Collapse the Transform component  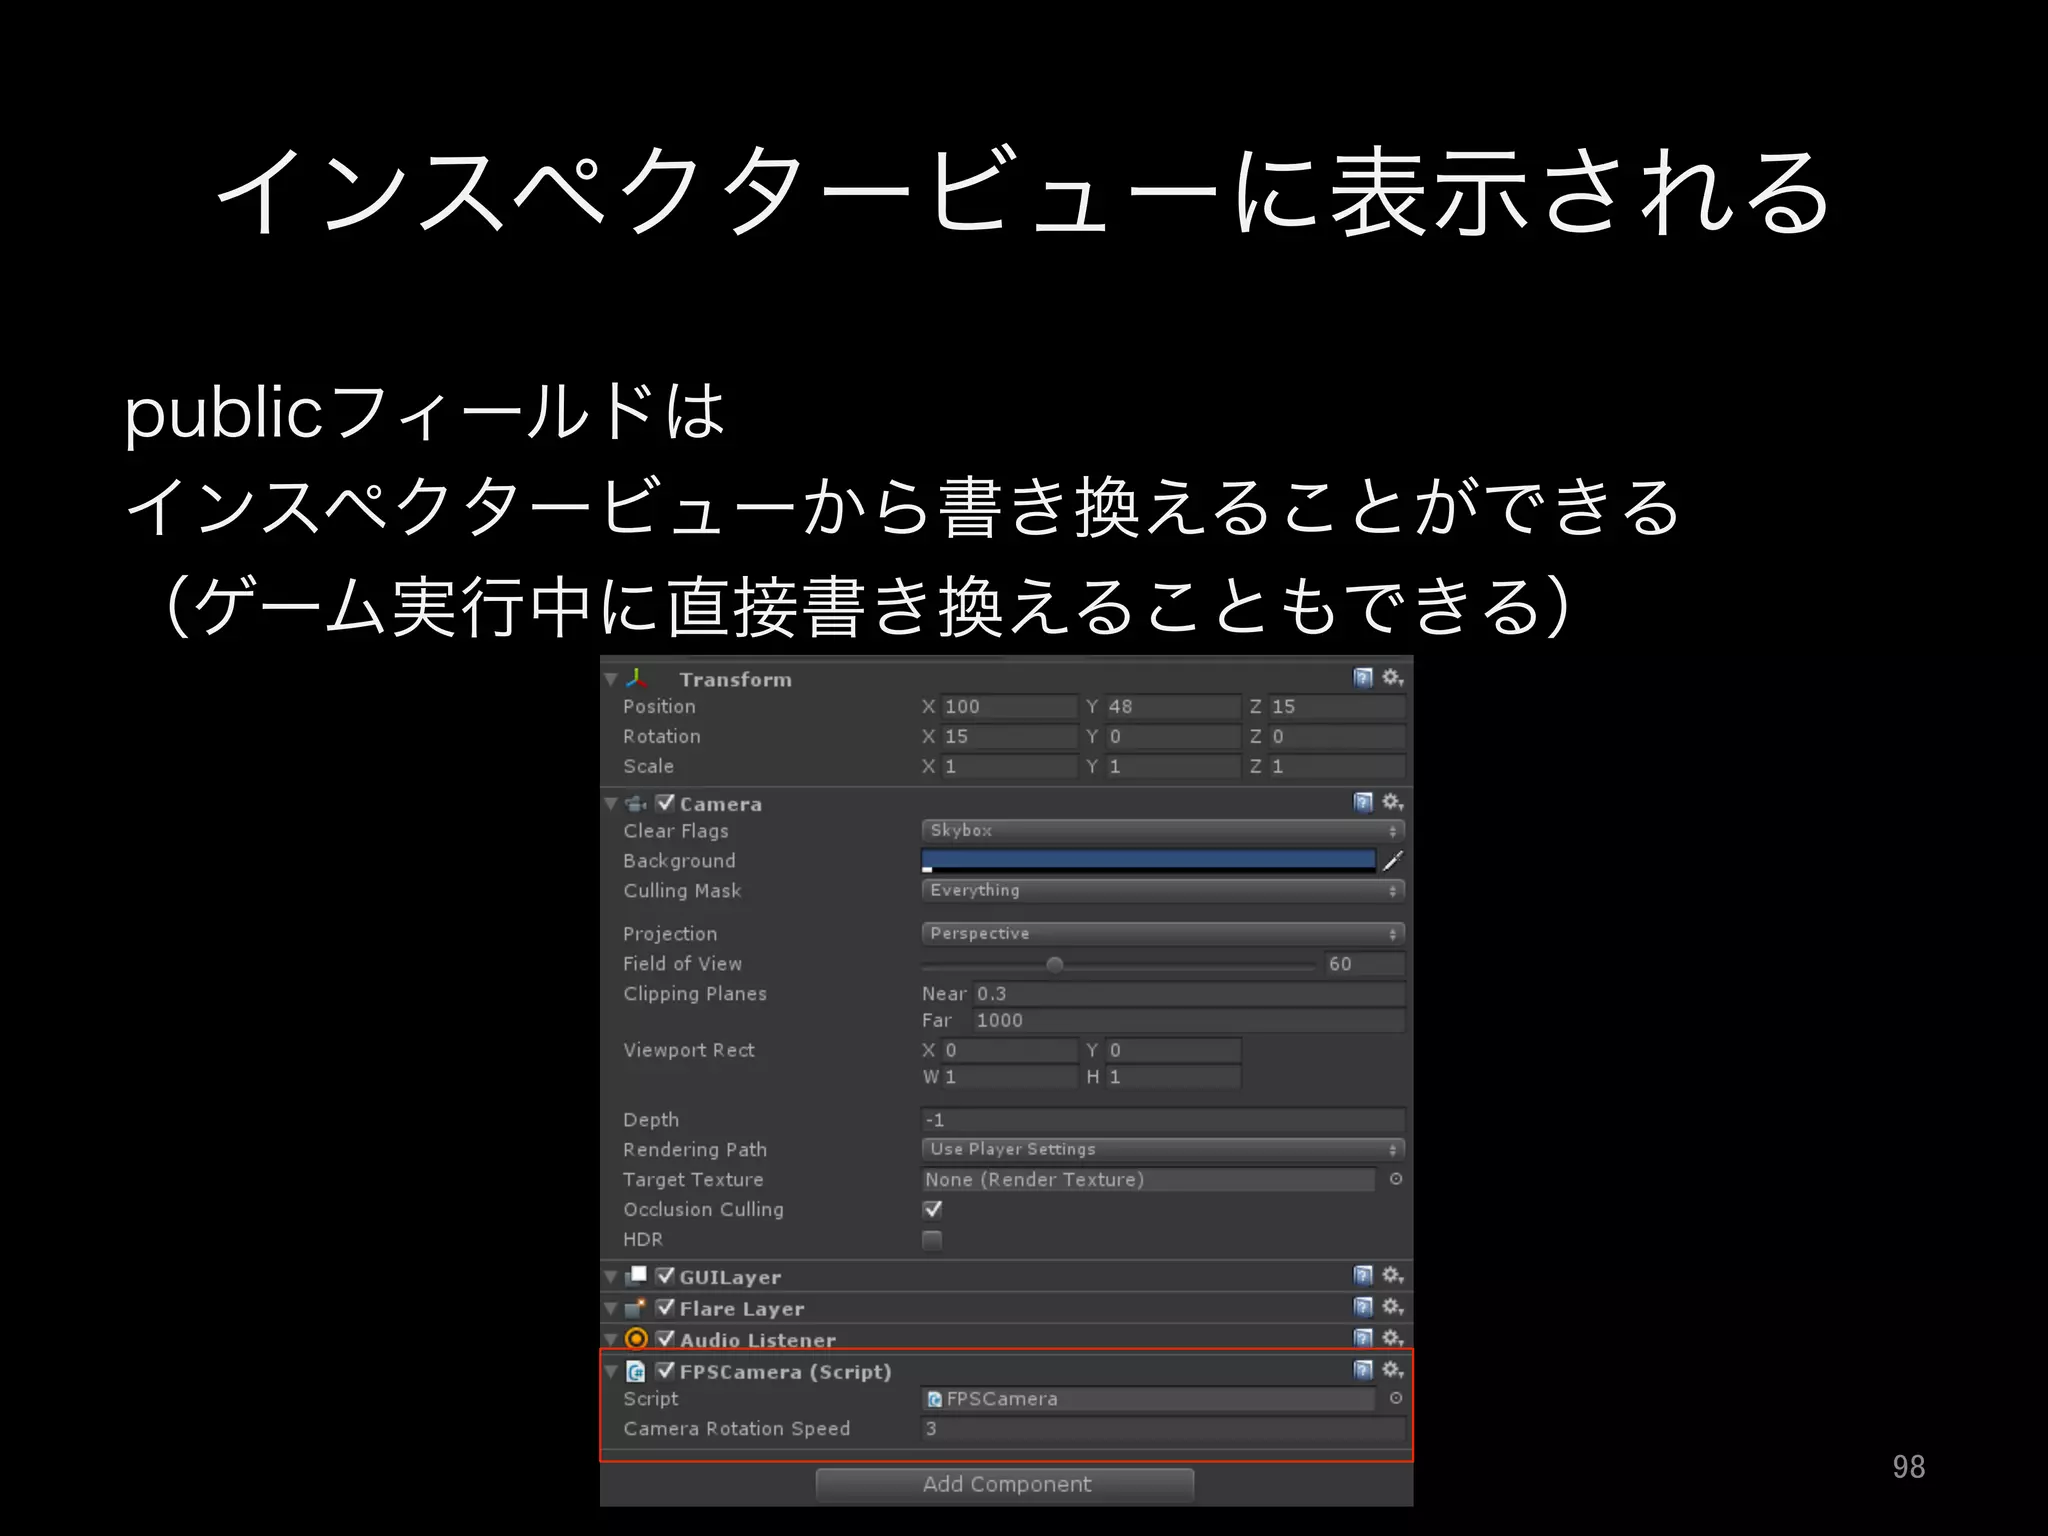611,679
